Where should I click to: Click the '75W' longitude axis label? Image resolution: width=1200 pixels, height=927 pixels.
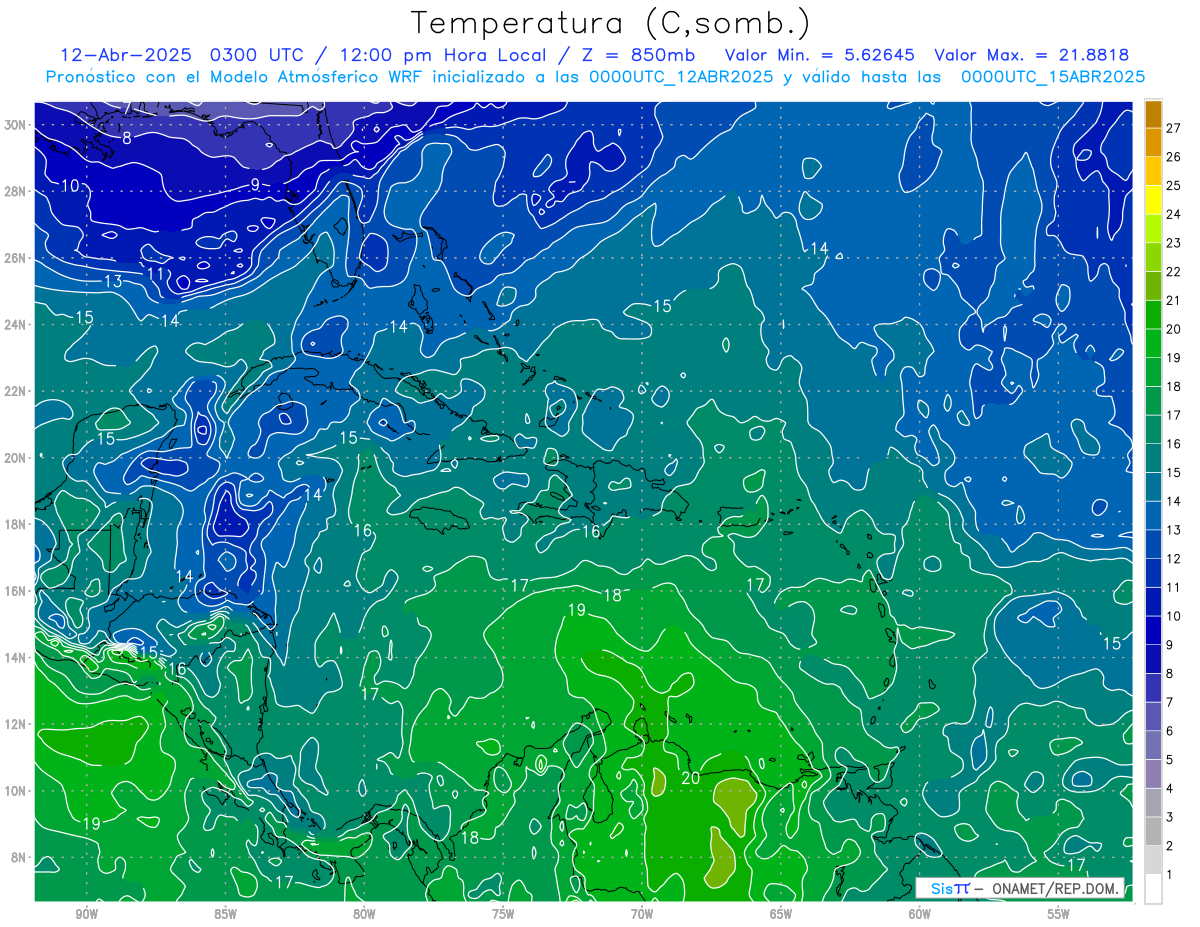tap(503, 915)
